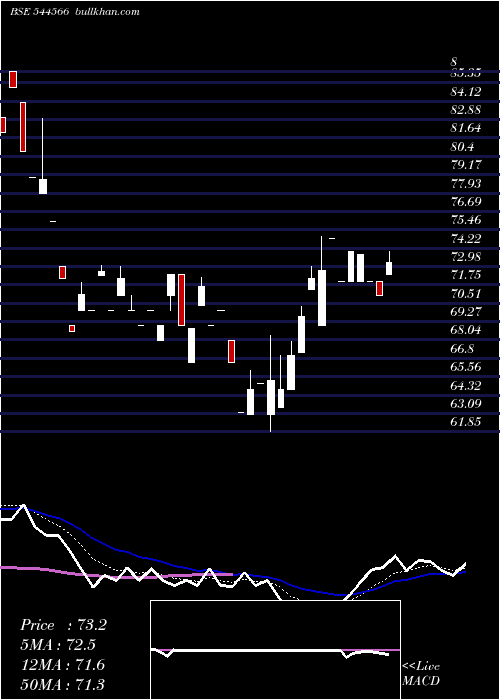
Task: Click the 50MA : 71.3 readout
Action: point(63,684)
